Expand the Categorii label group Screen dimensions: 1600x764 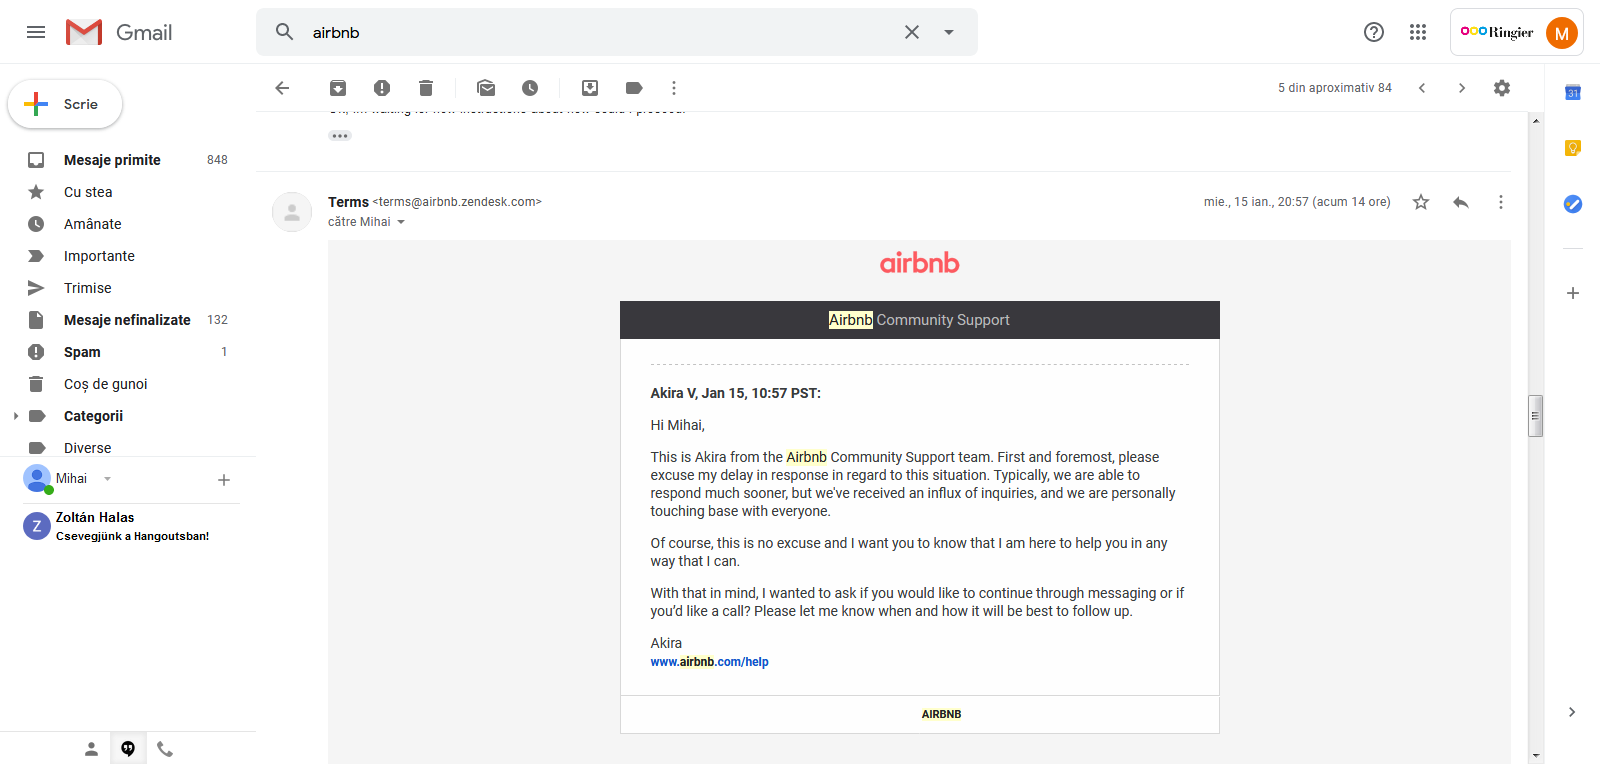coord(16,416)
